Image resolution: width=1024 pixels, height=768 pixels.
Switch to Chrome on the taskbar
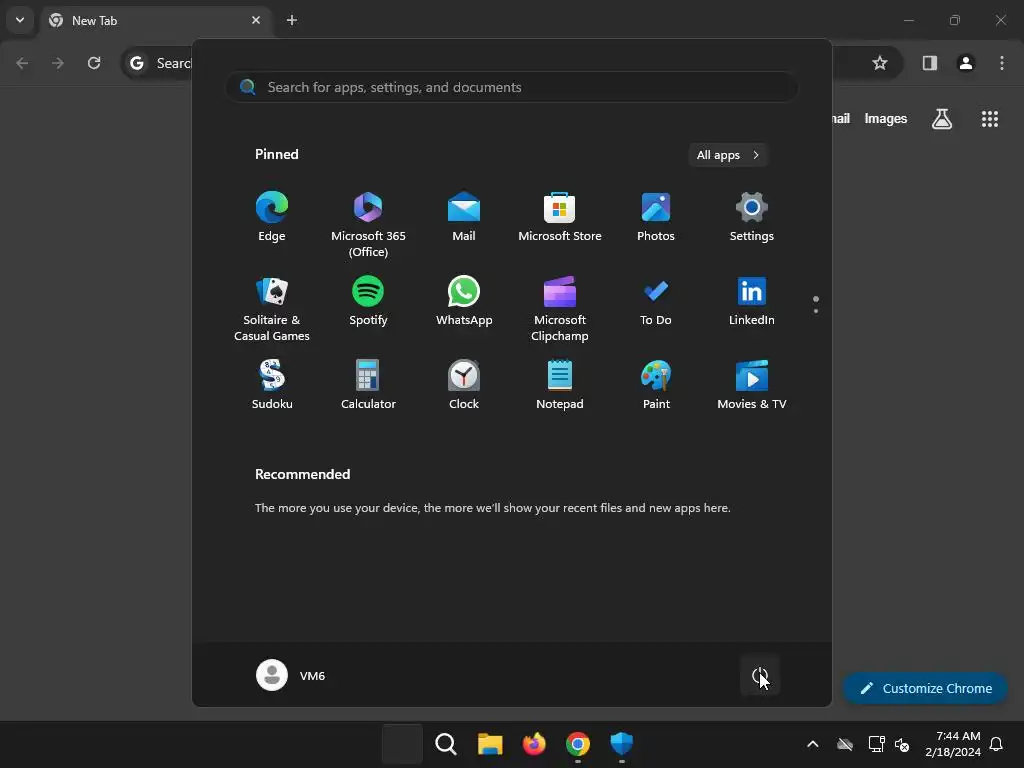[x=578, y=744]
